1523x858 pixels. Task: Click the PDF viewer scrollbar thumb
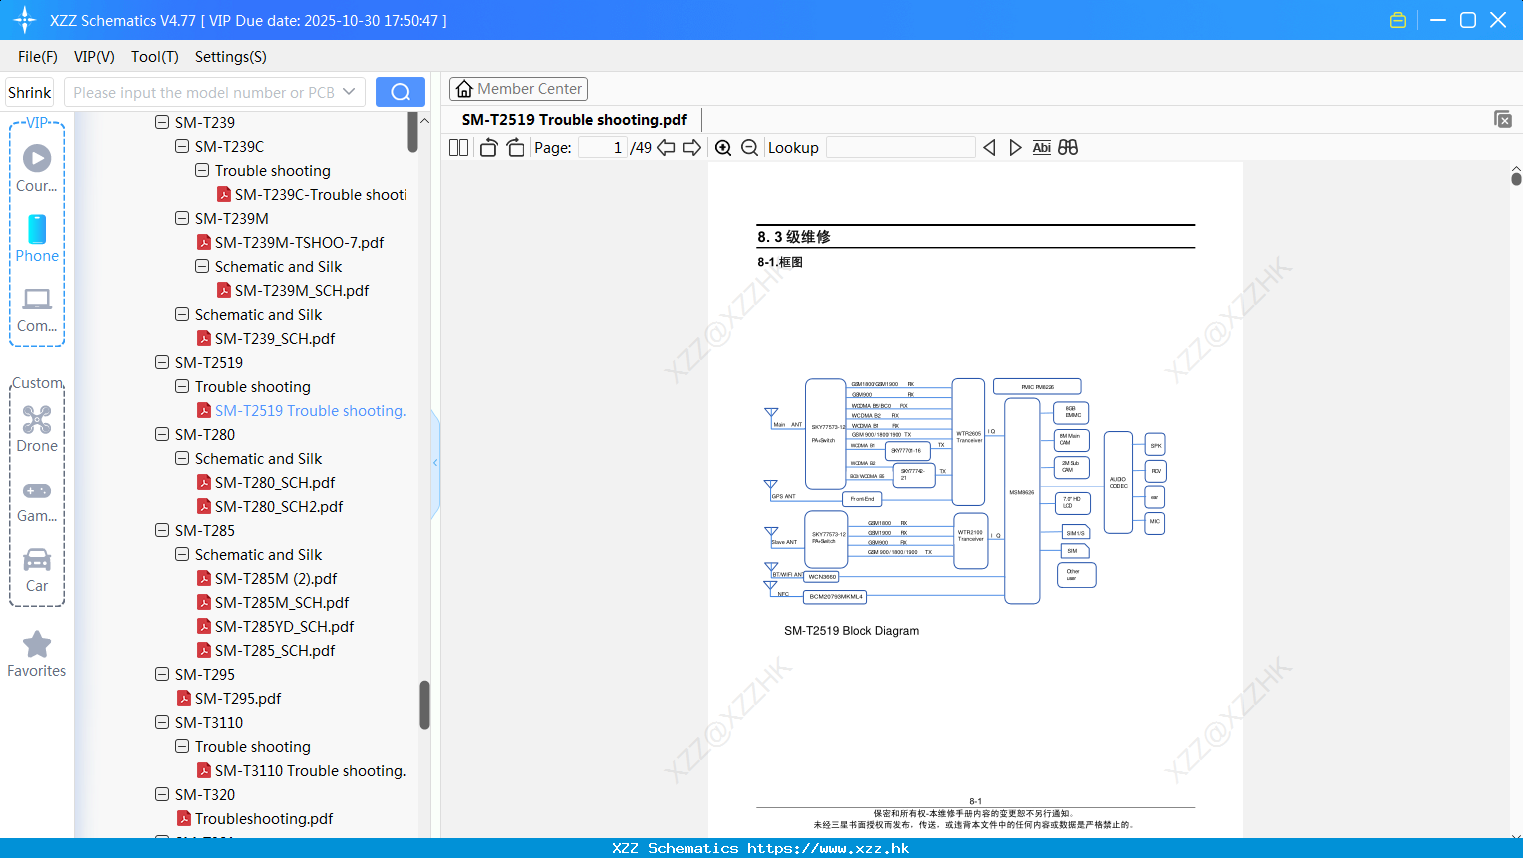pyautogui.click(x=1516, y=179)
